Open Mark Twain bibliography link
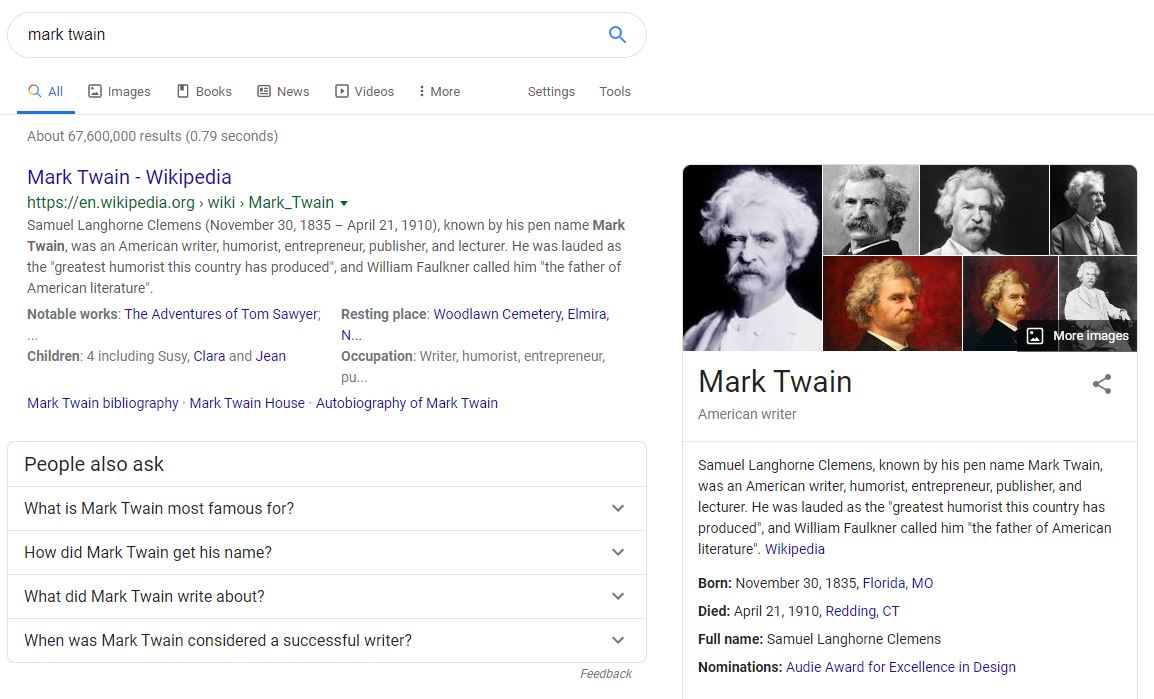This screenshot has height=699, width=1154. point(103,403)
